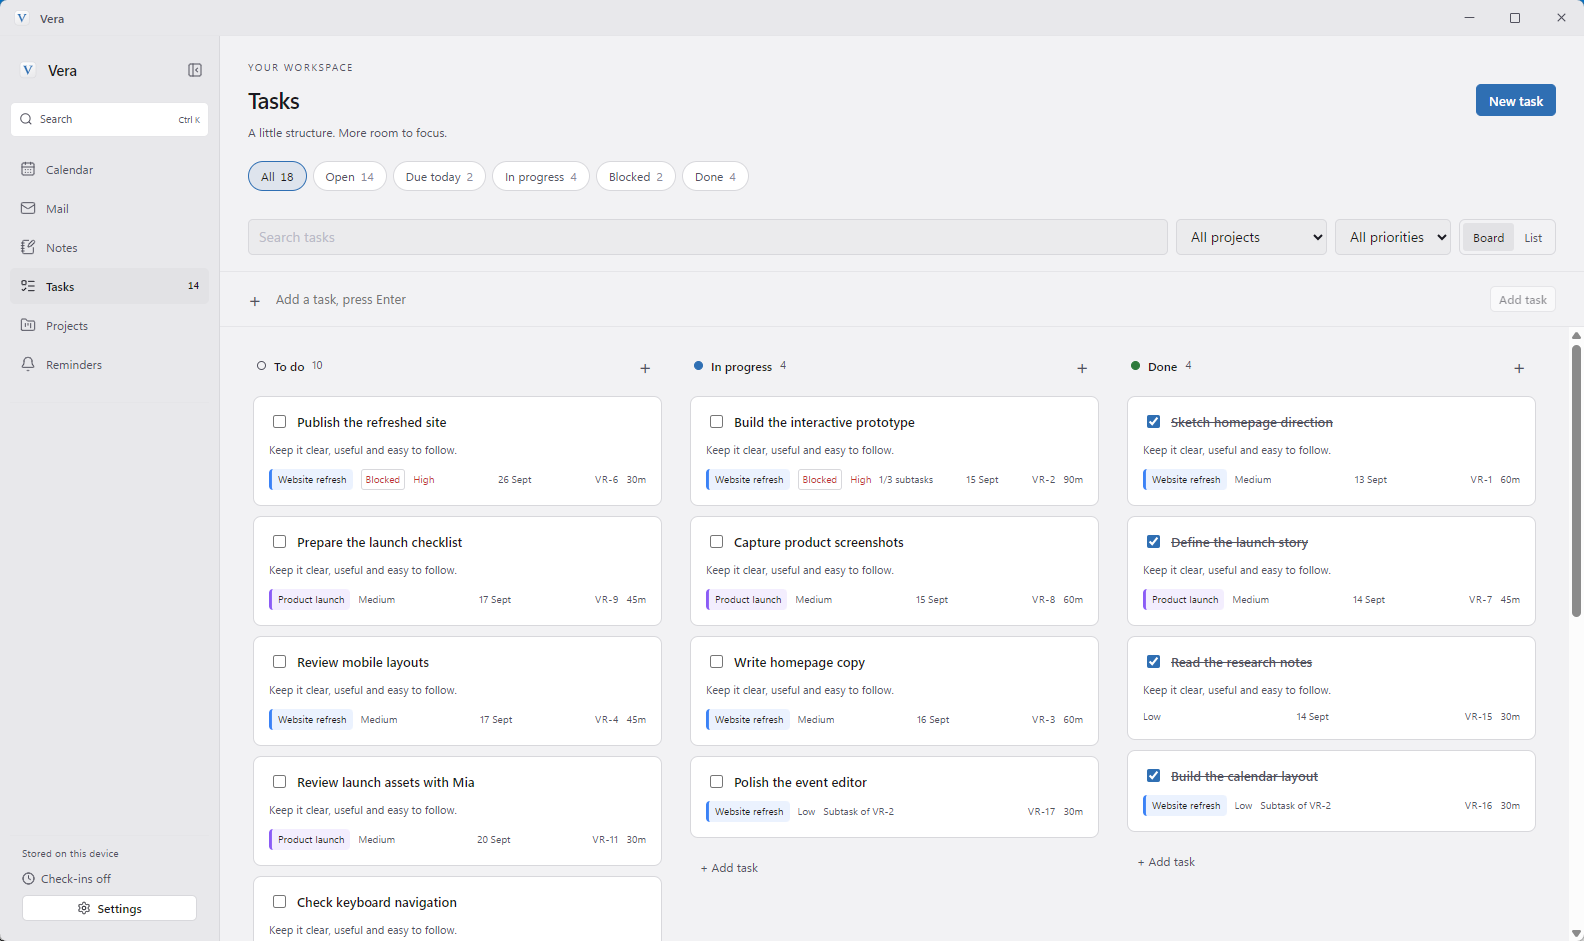Image resolution: width=1584 pixels, height=941 pixels.
Task: Open the All projects dropdown
Action: [1251, 237]
